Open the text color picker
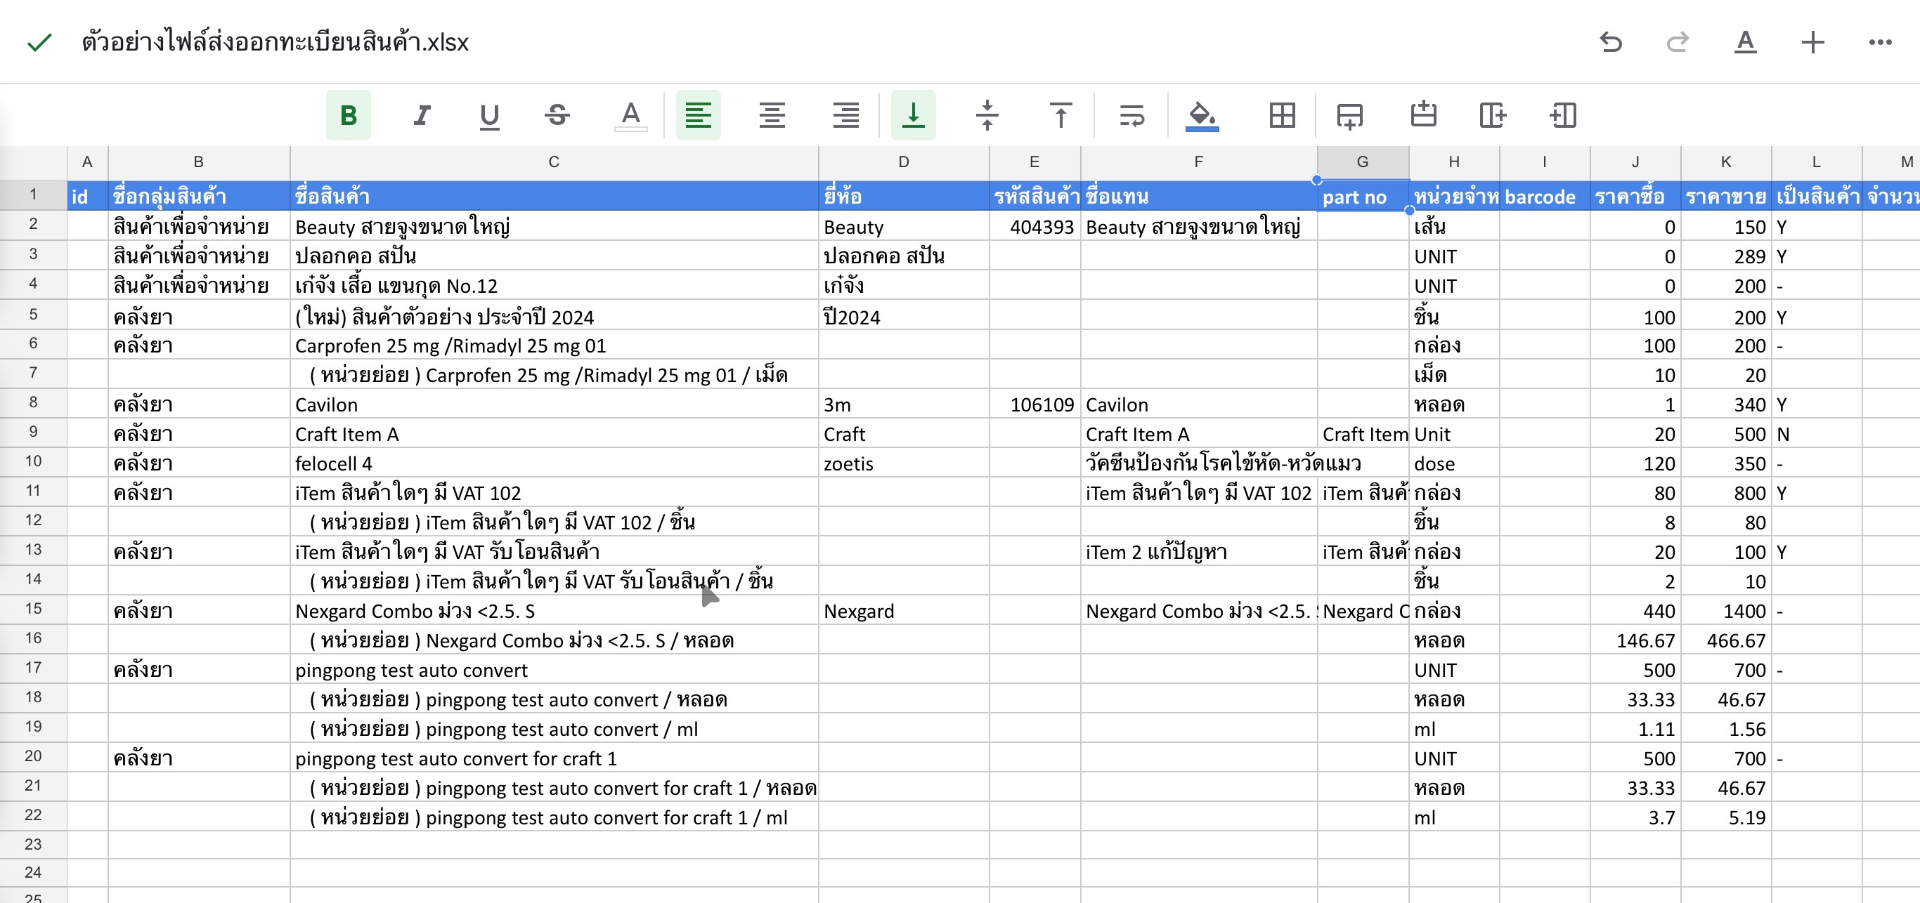 [630, 115]
